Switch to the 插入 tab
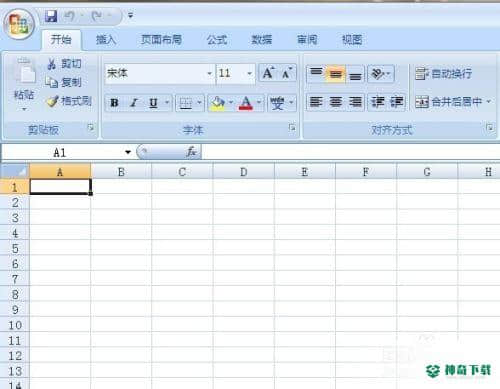 pyautogui.click(x=106, y=40)
